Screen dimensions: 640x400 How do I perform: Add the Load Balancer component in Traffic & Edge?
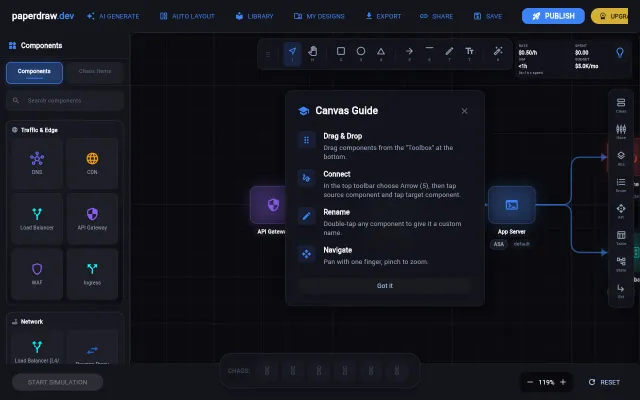(37, 219)
